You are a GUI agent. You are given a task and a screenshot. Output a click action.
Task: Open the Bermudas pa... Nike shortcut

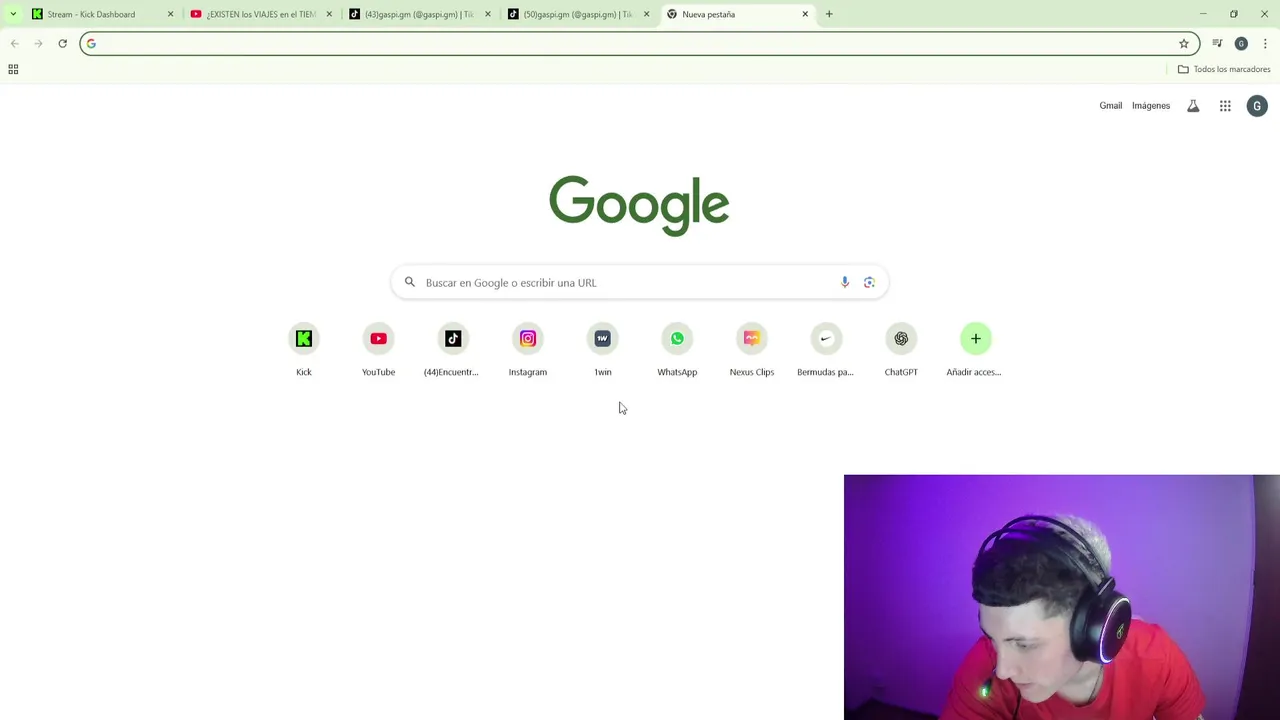click(x=826, y=350)
